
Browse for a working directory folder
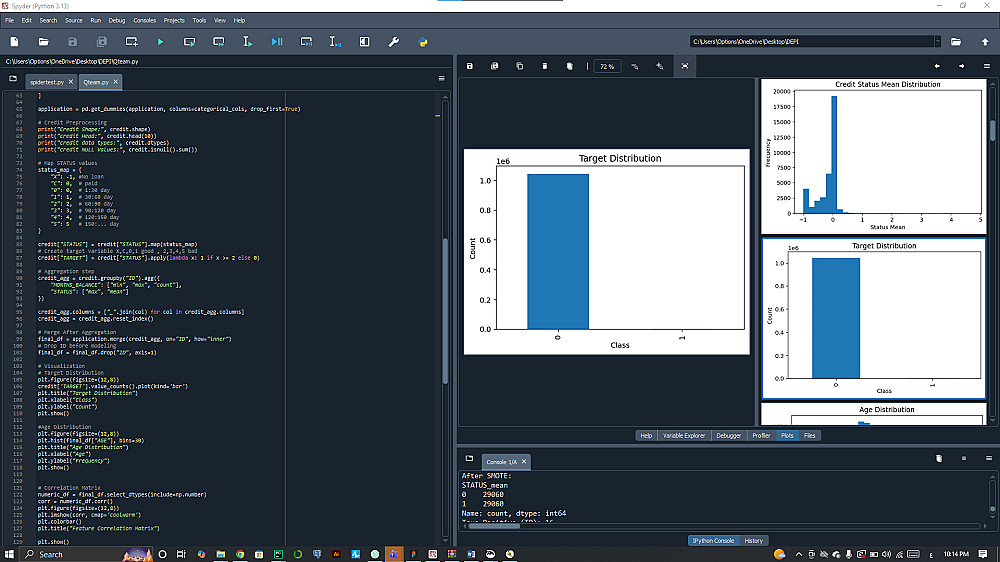(955, 42)
